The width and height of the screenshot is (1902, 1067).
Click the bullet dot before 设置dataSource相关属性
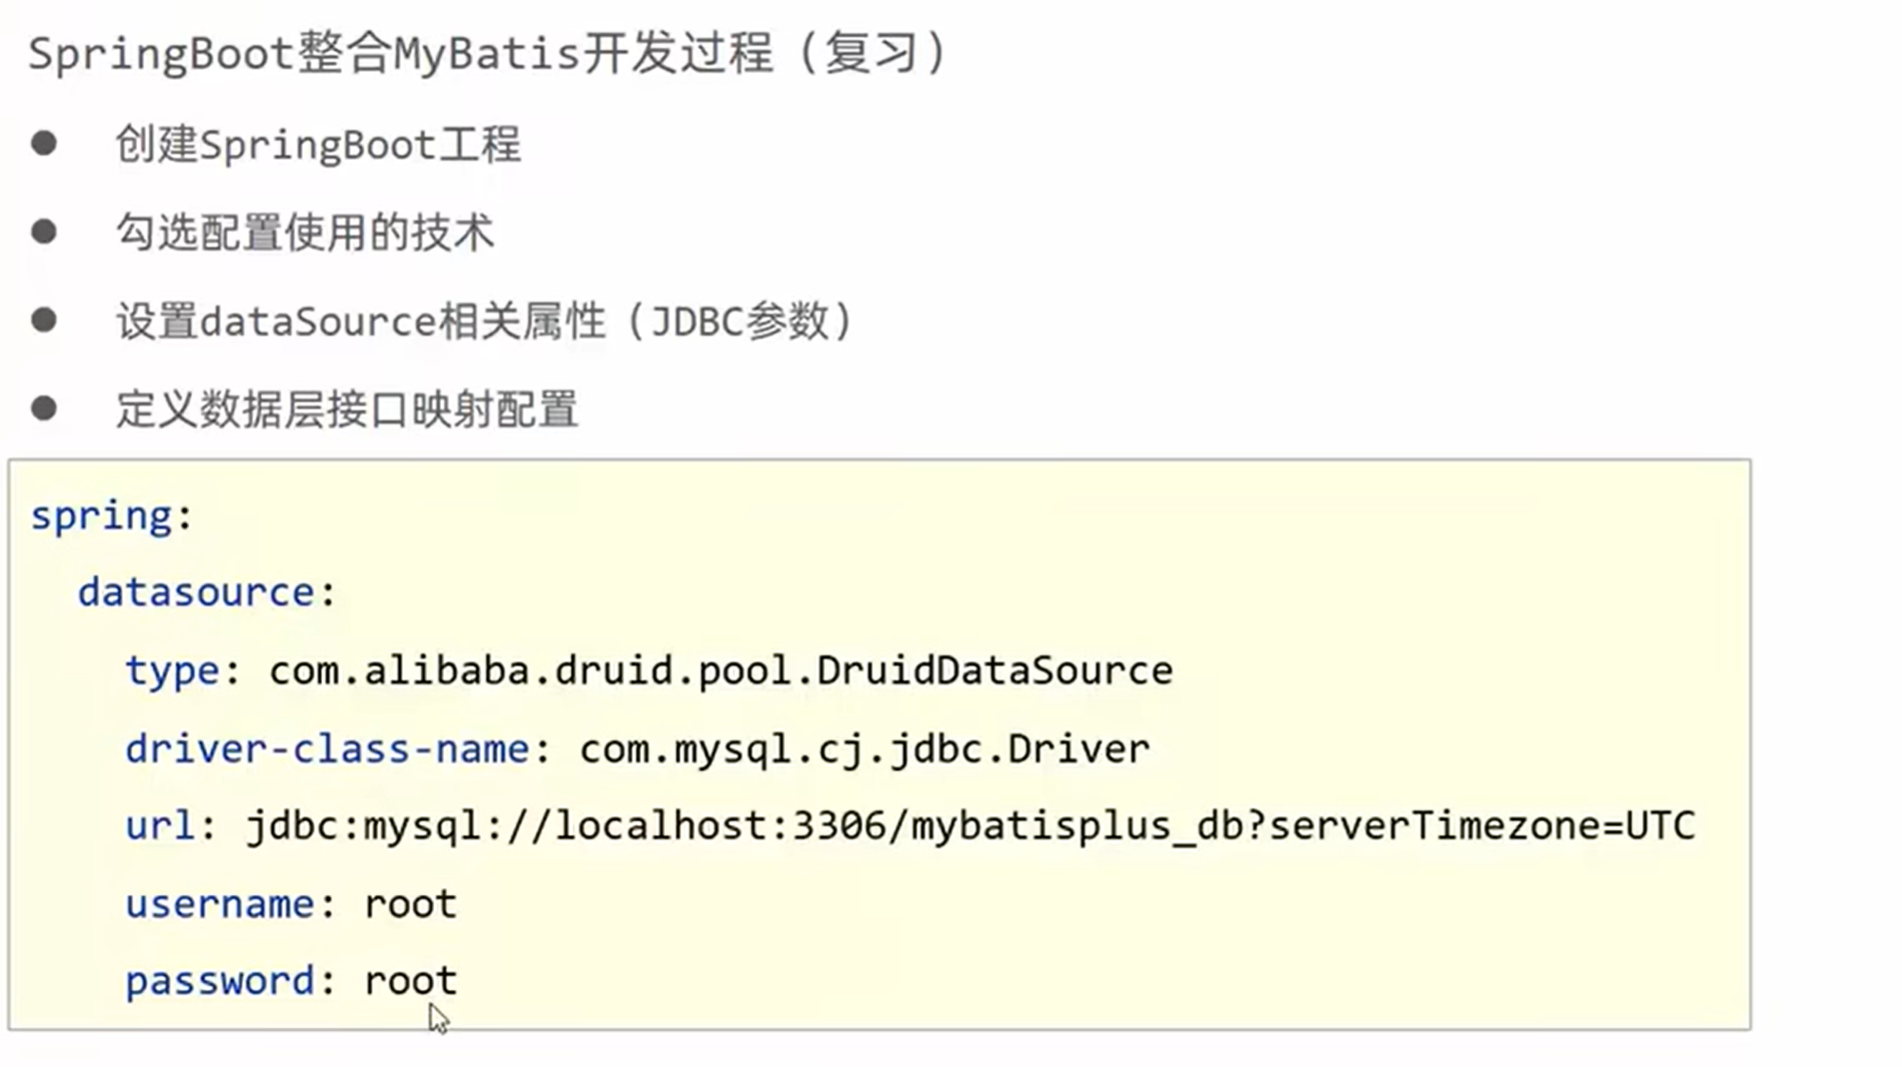44,320
